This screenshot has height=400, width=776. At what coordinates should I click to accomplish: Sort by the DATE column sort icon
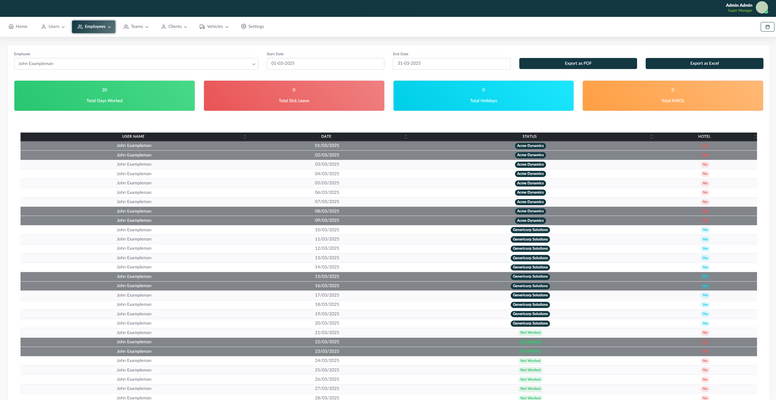coord(406,137)
